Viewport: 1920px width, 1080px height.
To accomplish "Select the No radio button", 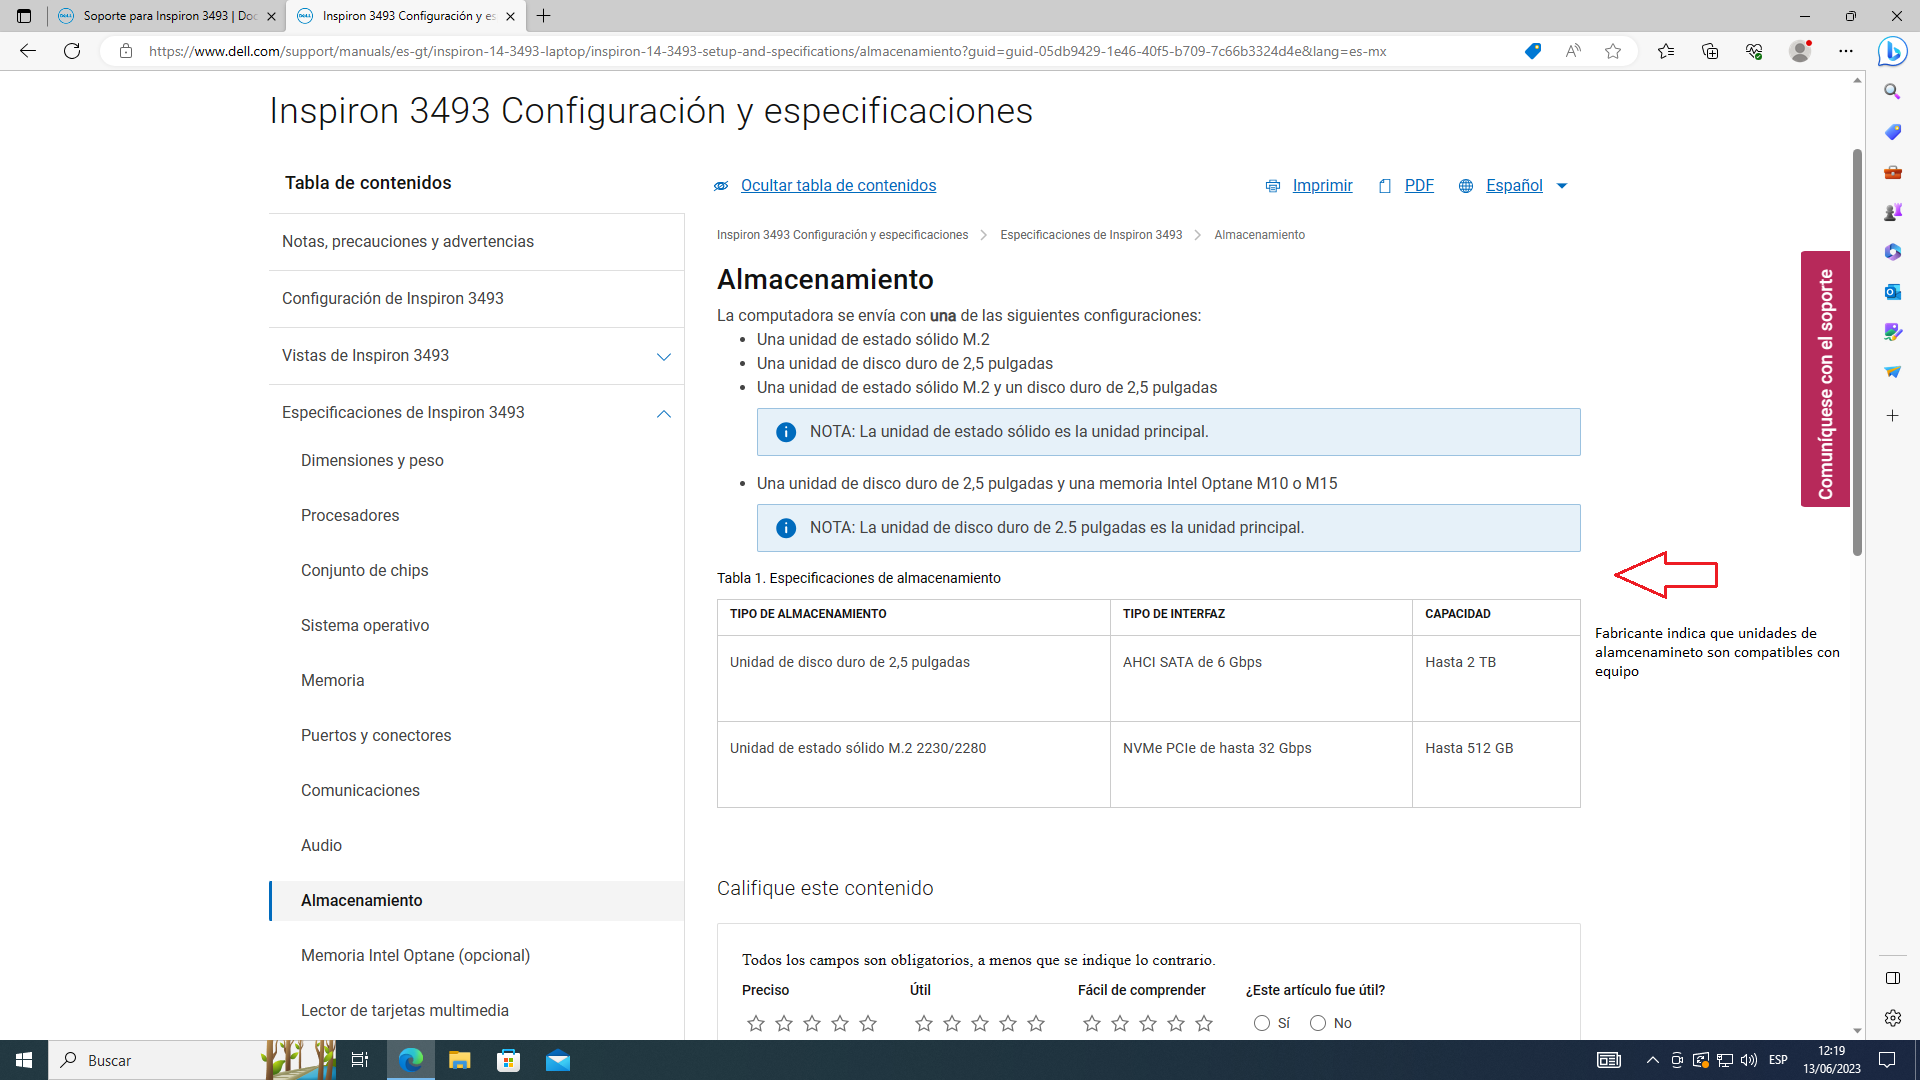I will 1318,1023.
